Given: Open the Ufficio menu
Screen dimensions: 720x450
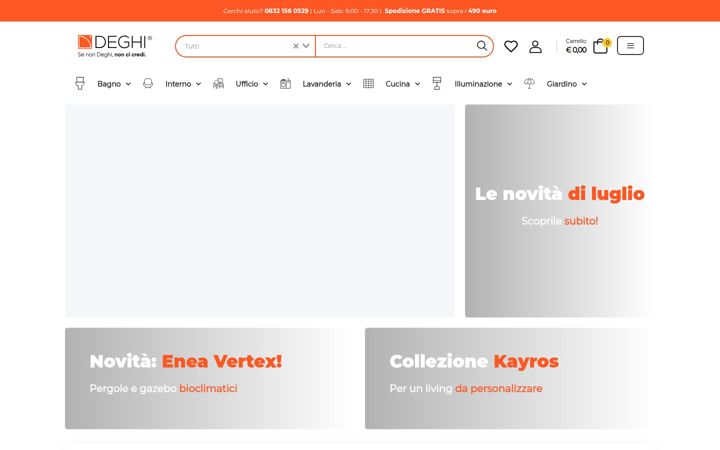Looking at the screenshot, I should [247, 84].
